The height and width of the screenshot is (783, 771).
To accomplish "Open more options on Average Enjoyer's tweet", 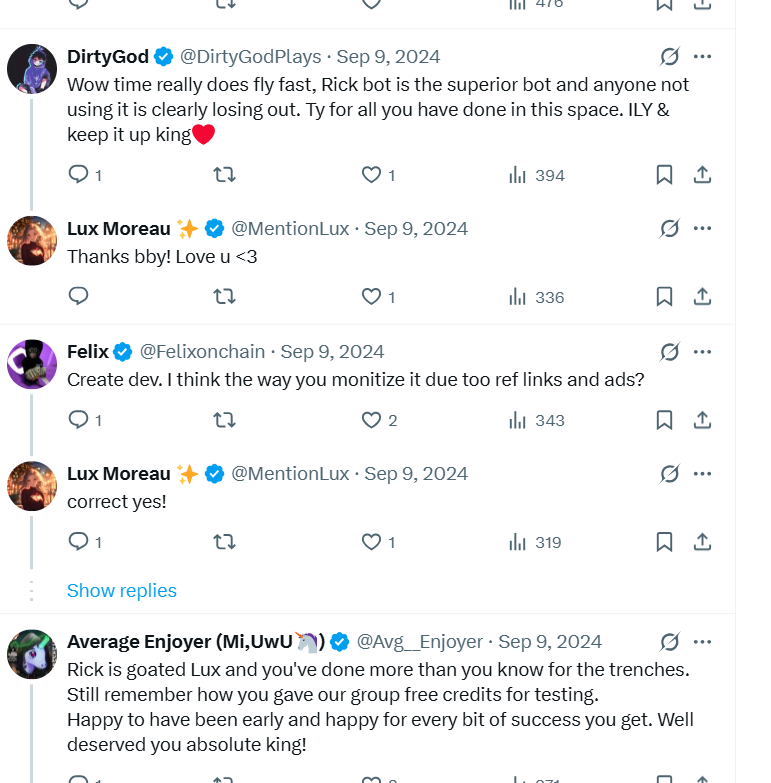I will pos(702,642).
